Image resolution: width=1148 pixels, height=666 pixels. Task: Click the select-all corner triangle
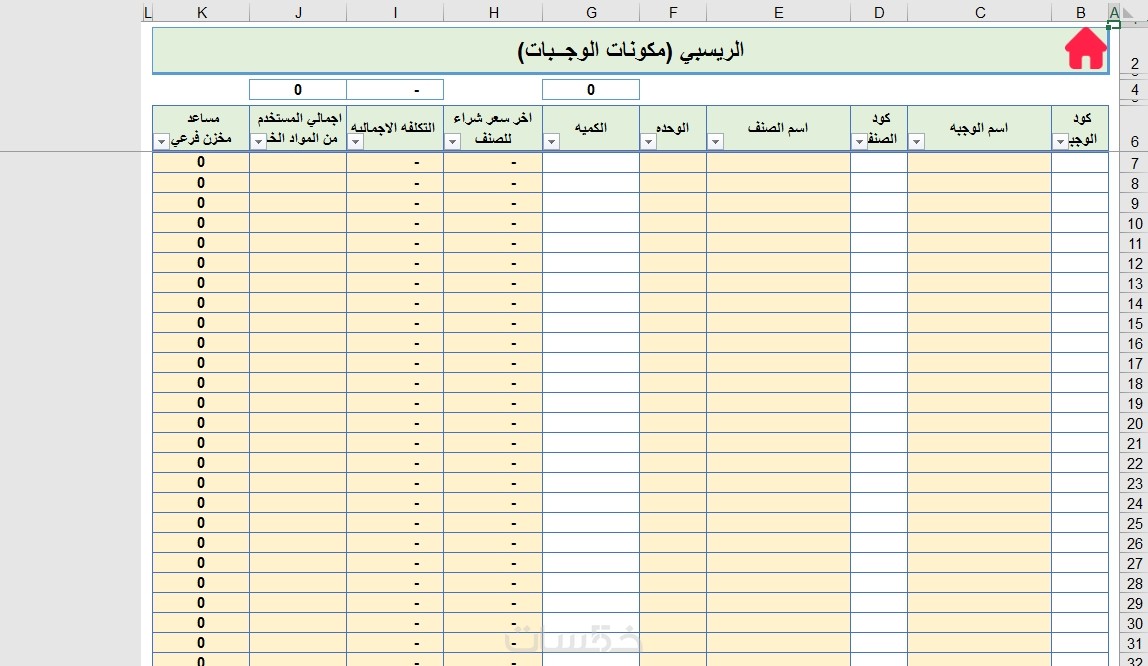(x=1128, y=13)
